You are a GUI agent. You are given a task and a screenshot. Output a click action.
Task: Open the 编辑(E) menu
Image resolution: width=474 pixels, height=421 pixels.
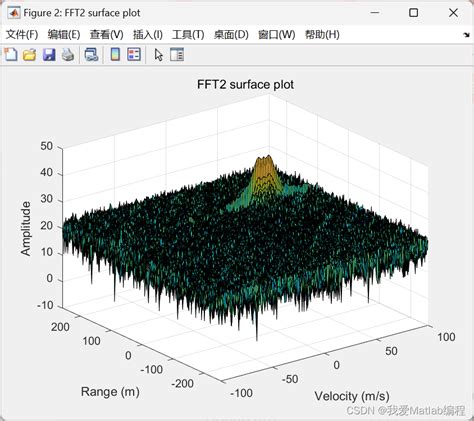click(x=64, y=34)
